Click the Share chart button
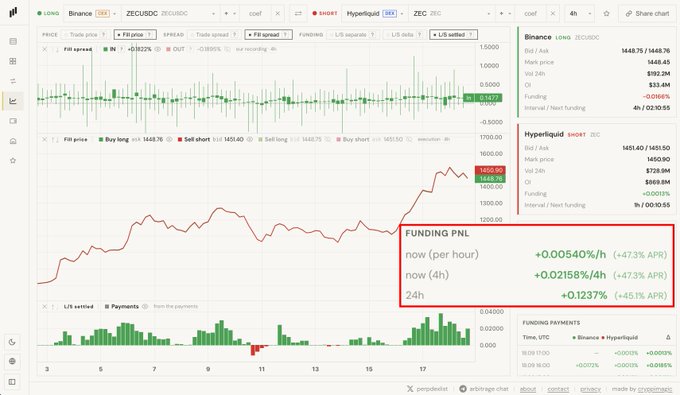The image size is (680, 395). point(647,13)
